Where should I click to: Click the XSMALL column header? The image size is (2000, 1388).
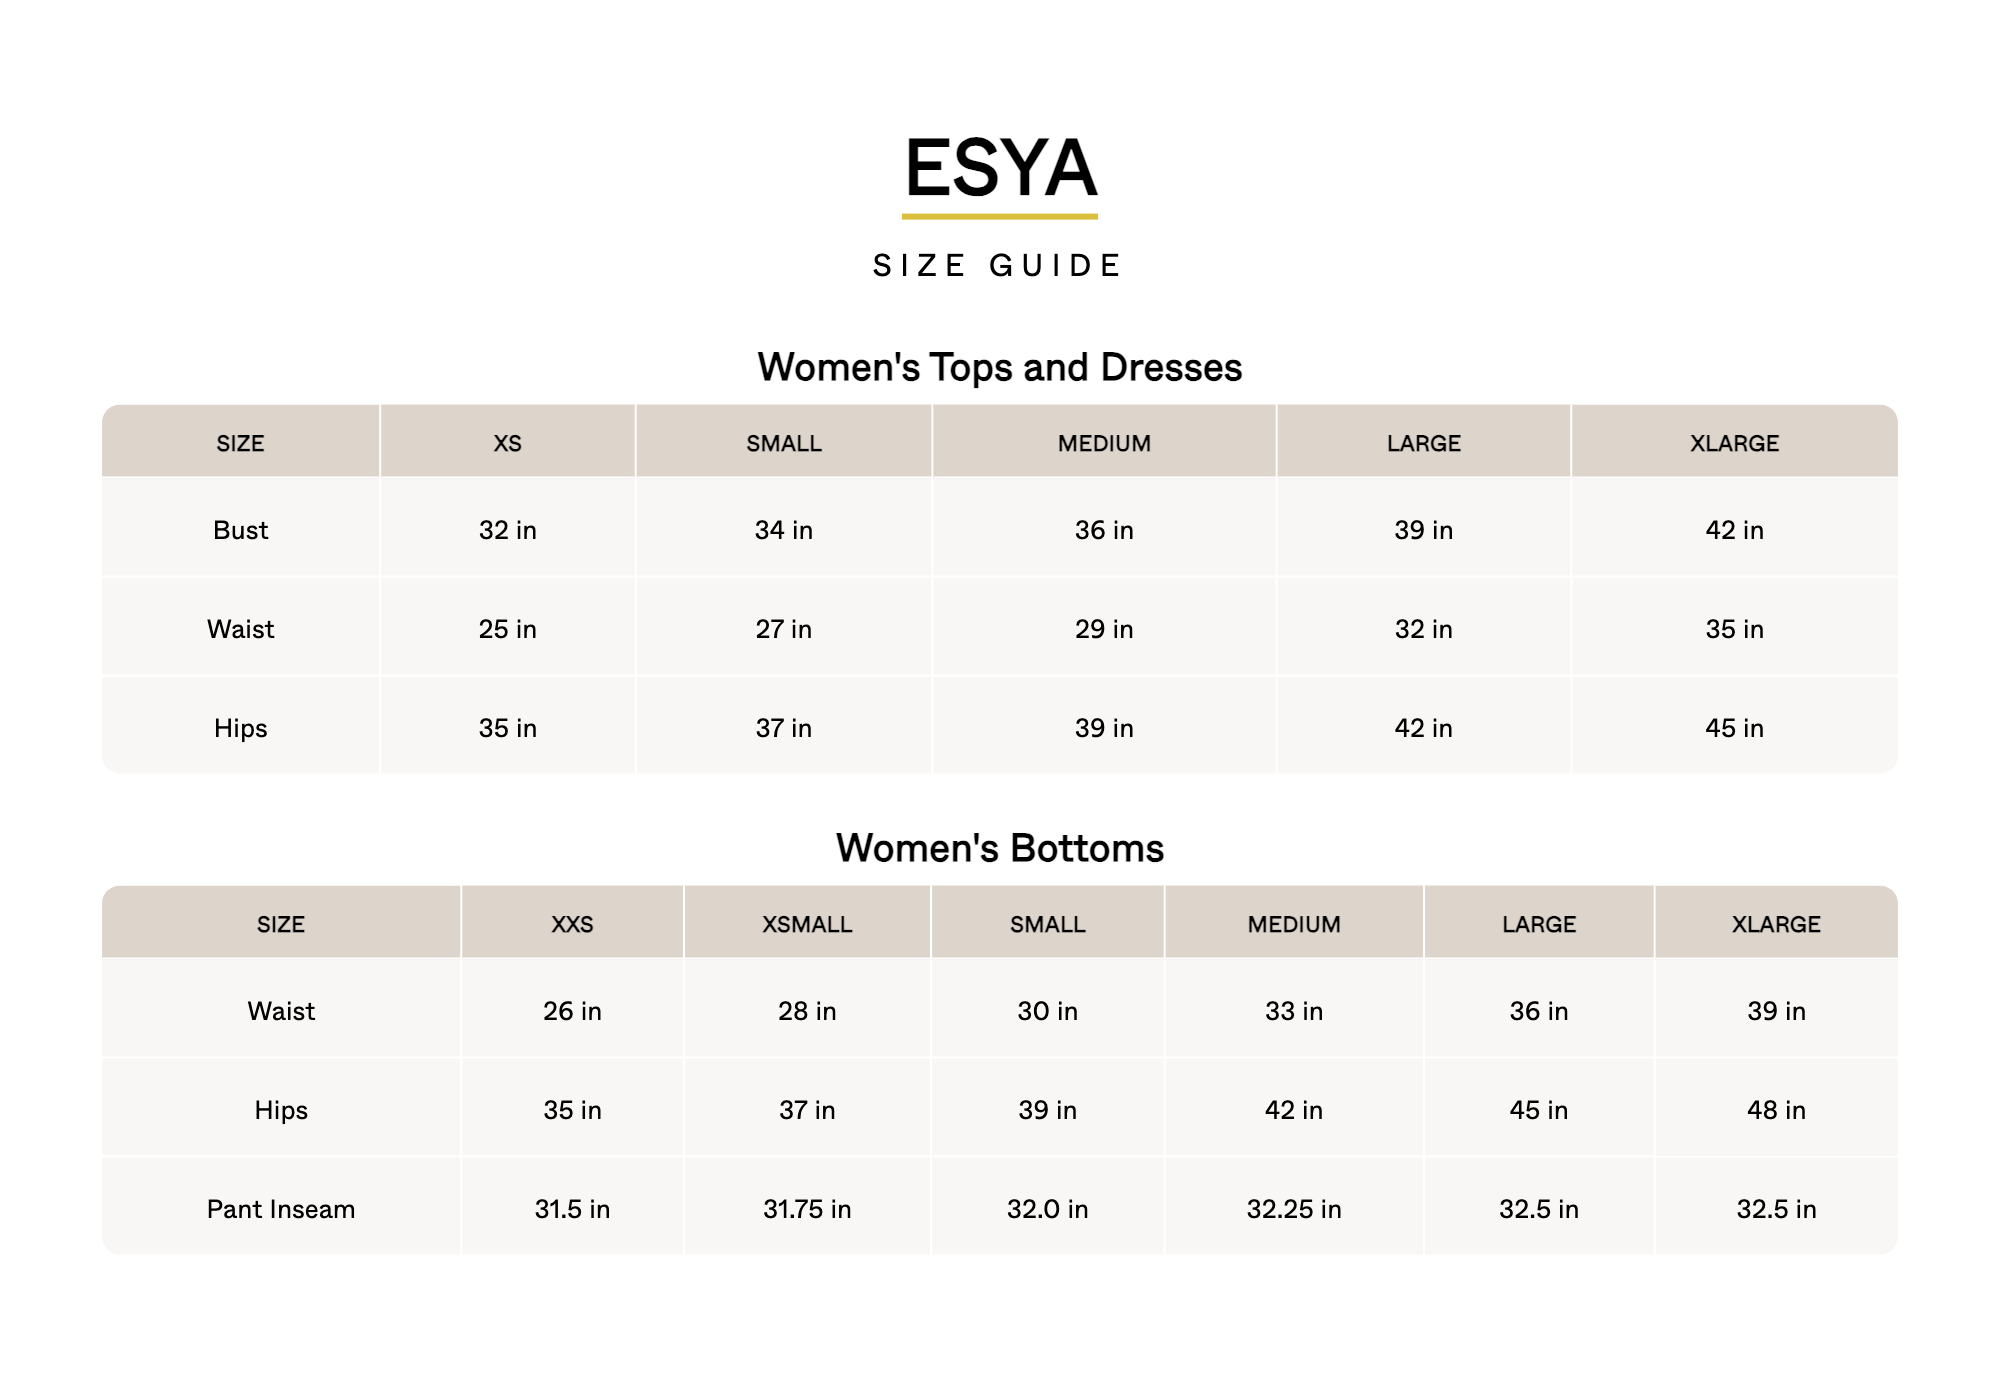[807, 924]
